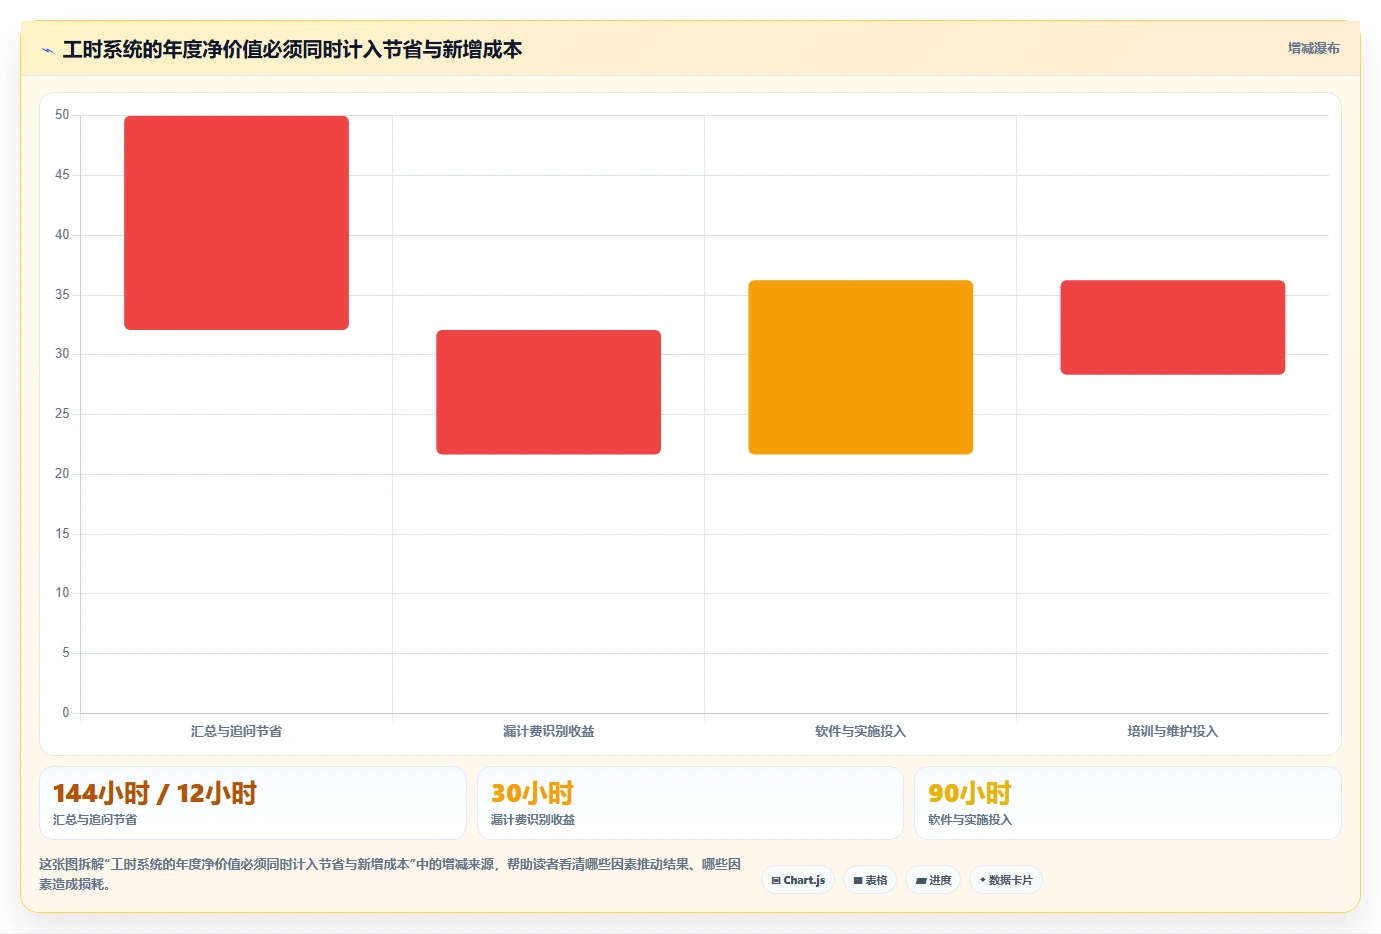
Task: Click the 数据卡片 chip
Action: pos(1006,880)
